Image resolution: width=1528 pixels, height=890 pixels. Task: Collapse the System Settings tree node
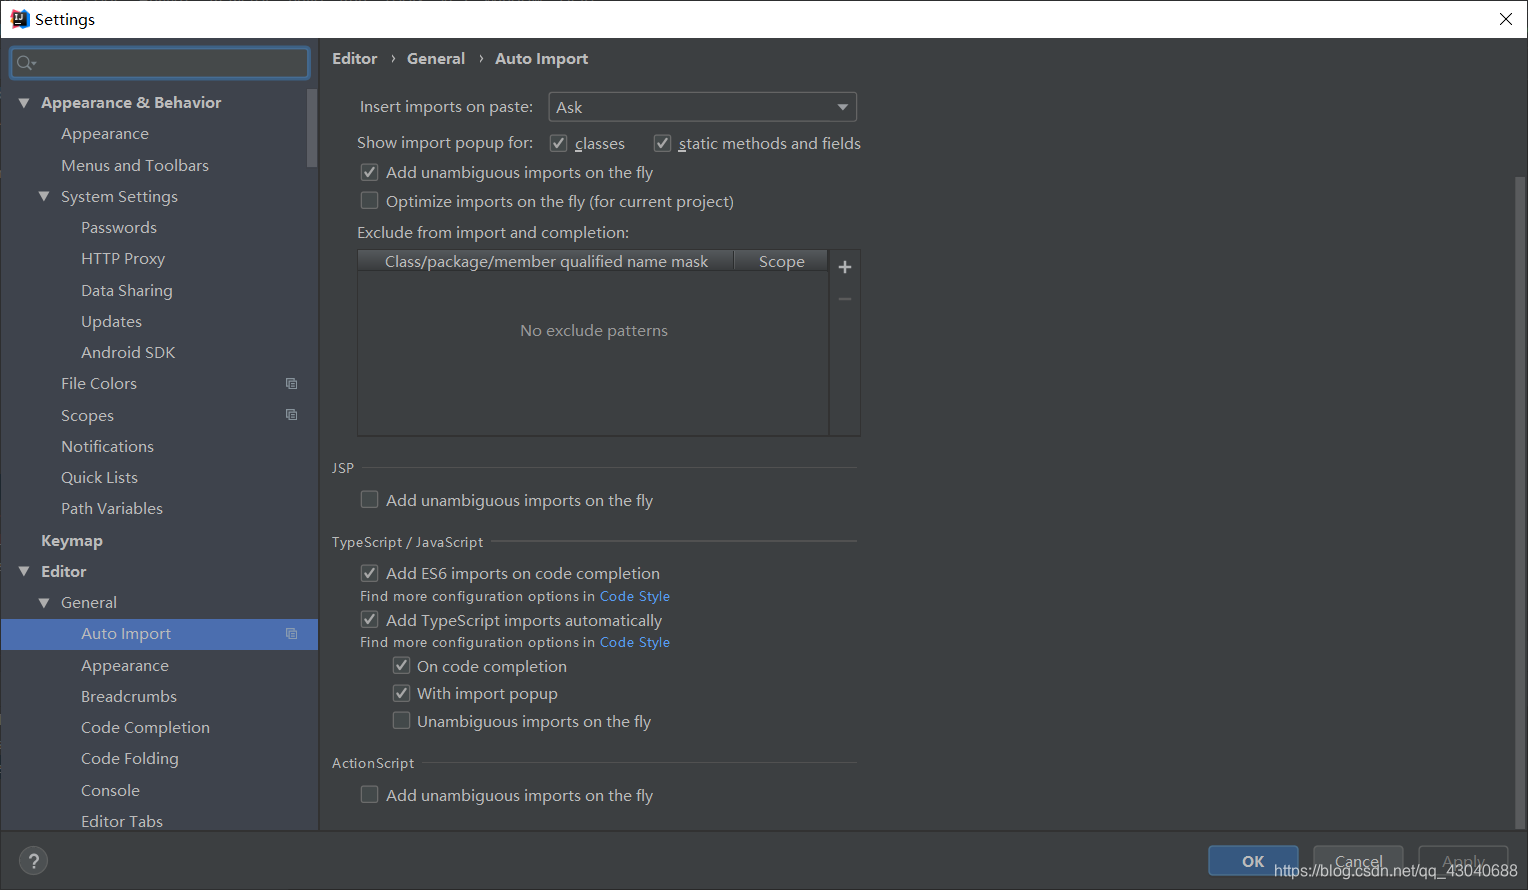[44, 197]
